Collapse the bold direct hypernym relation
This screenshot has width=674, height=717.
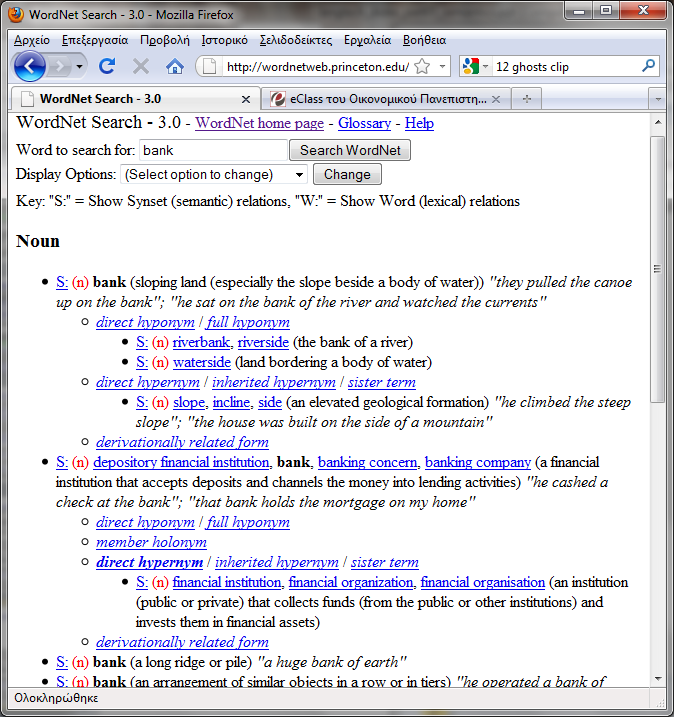point(149,562)
